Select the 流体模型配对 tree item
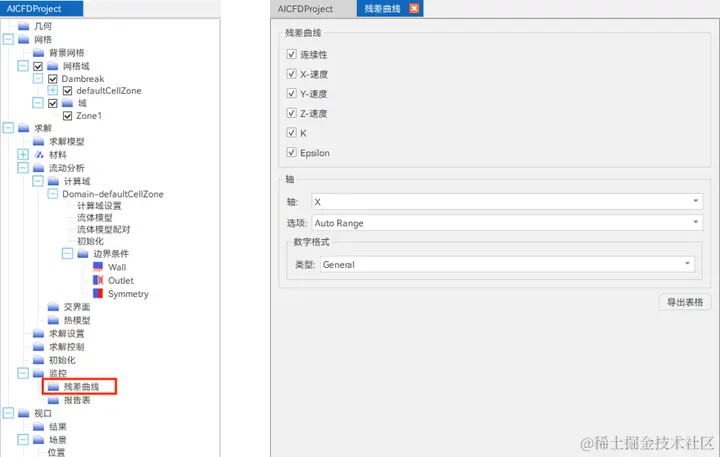The image size is (720, 457). pos(104,229)
